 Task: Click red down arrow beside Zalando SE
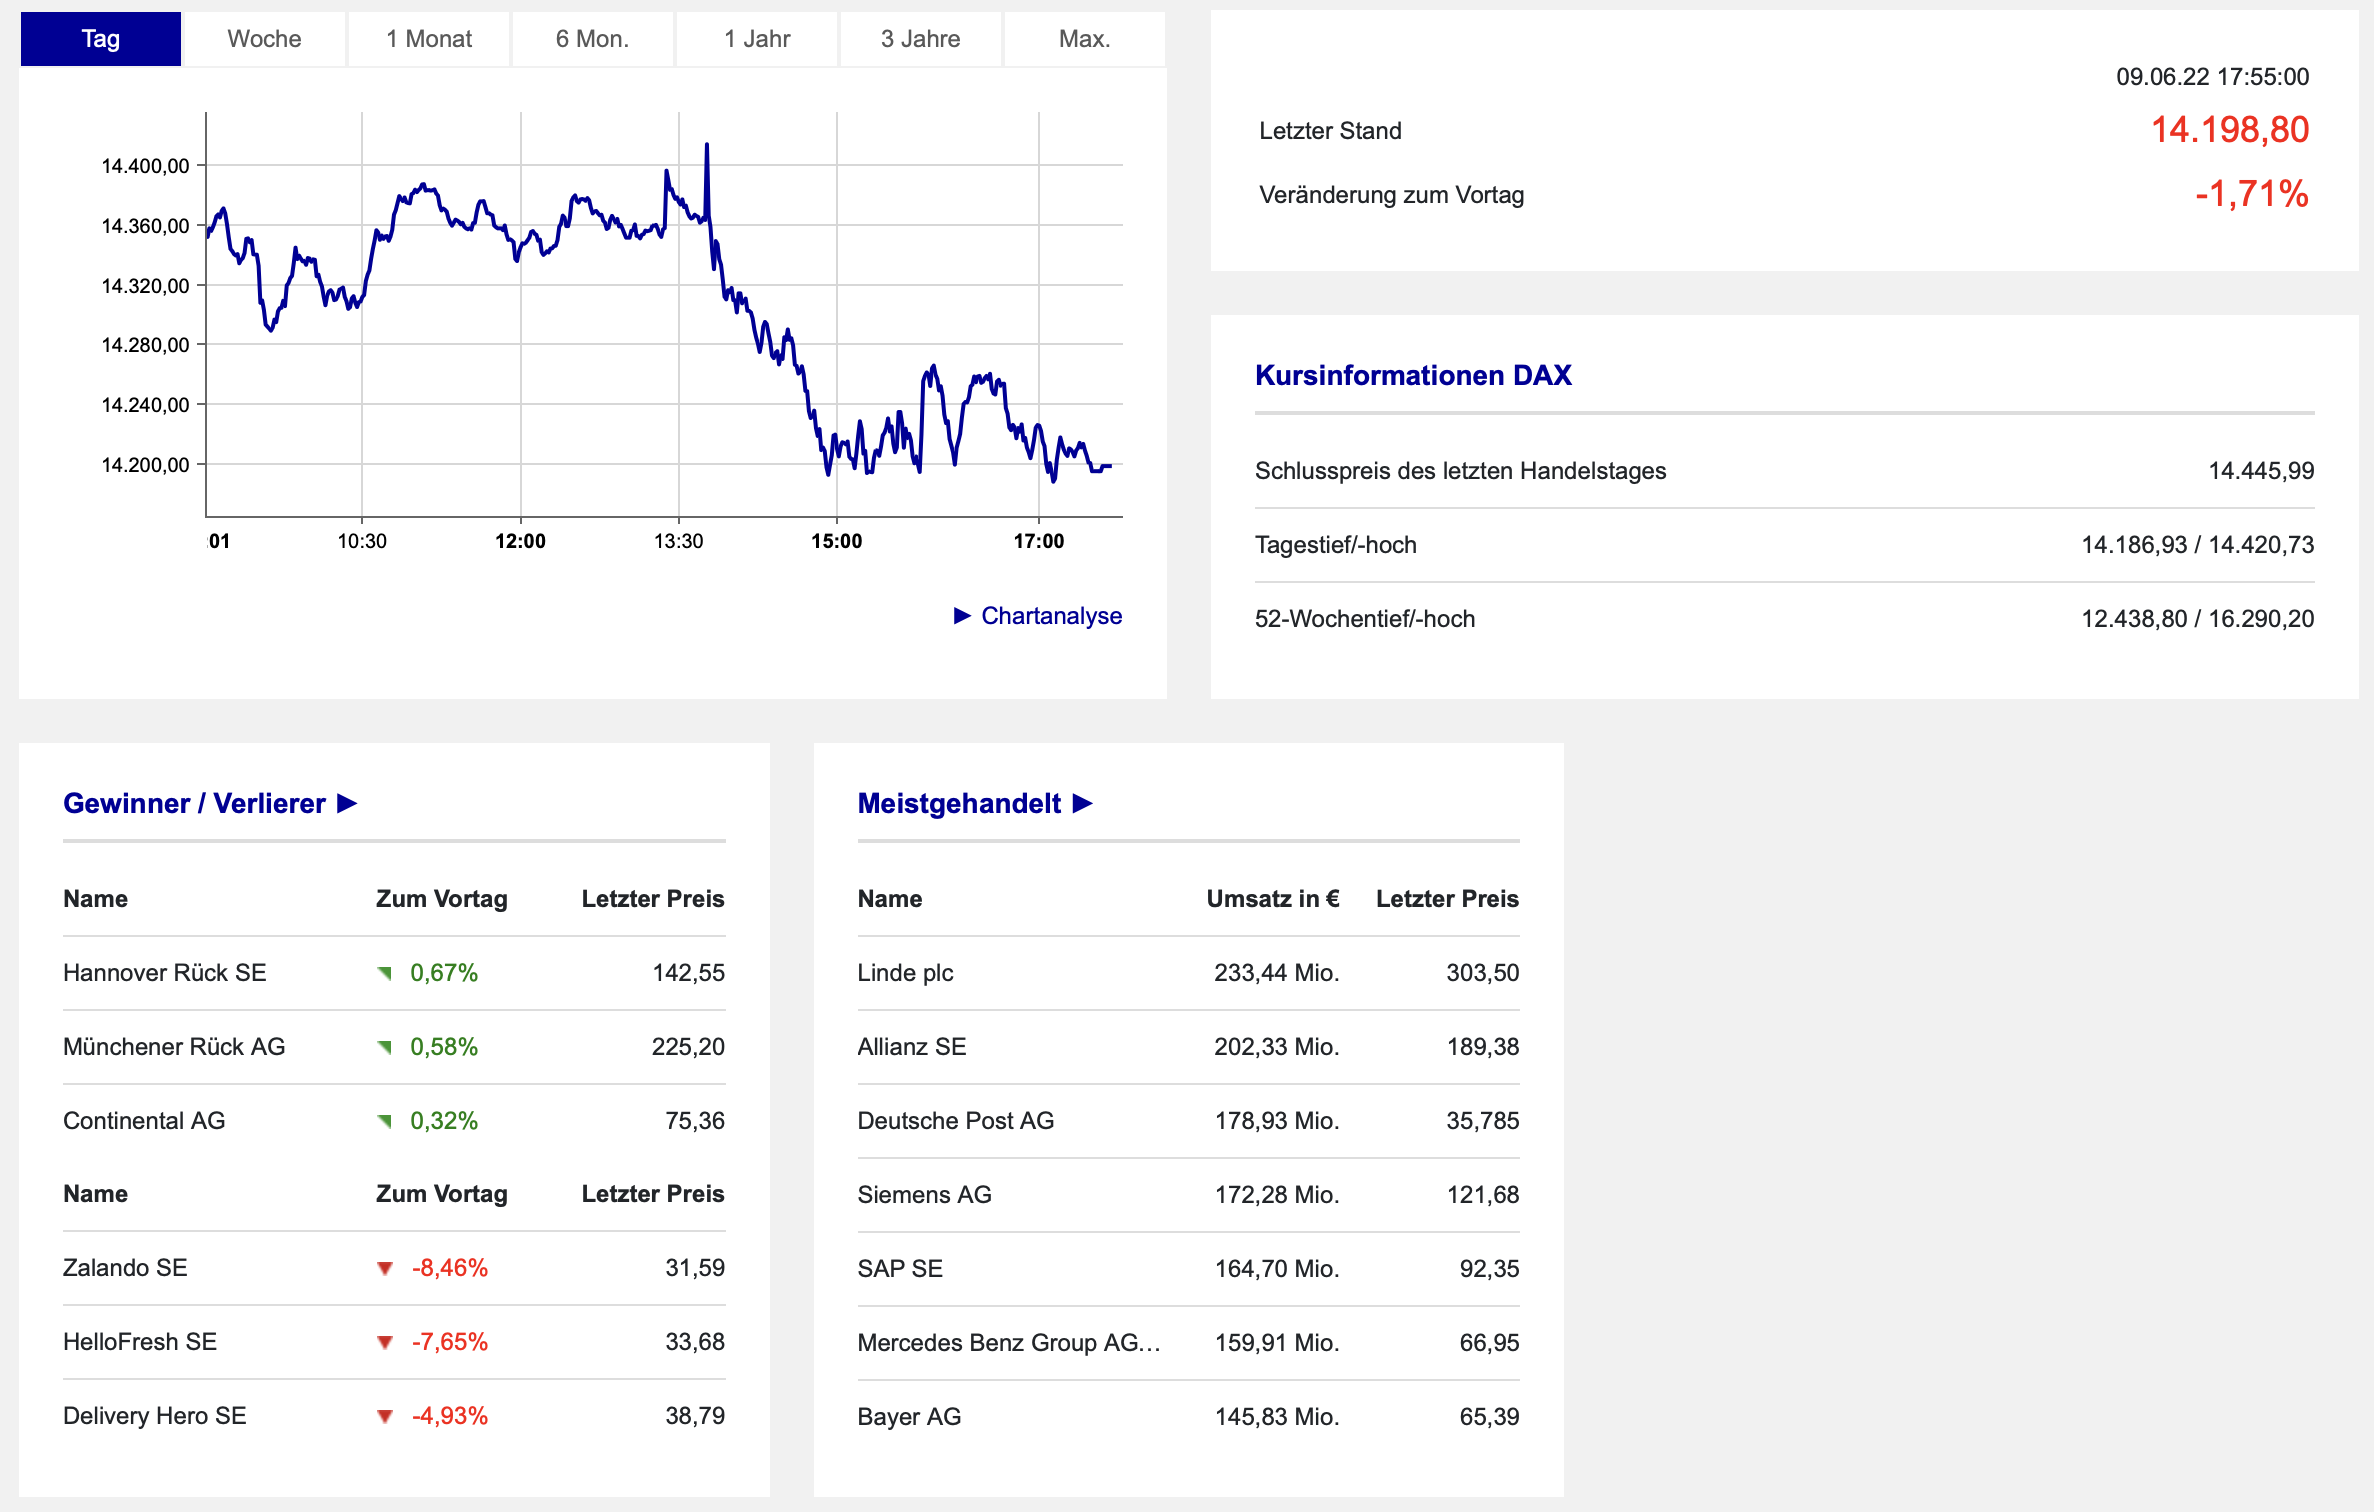(385, 1269)
